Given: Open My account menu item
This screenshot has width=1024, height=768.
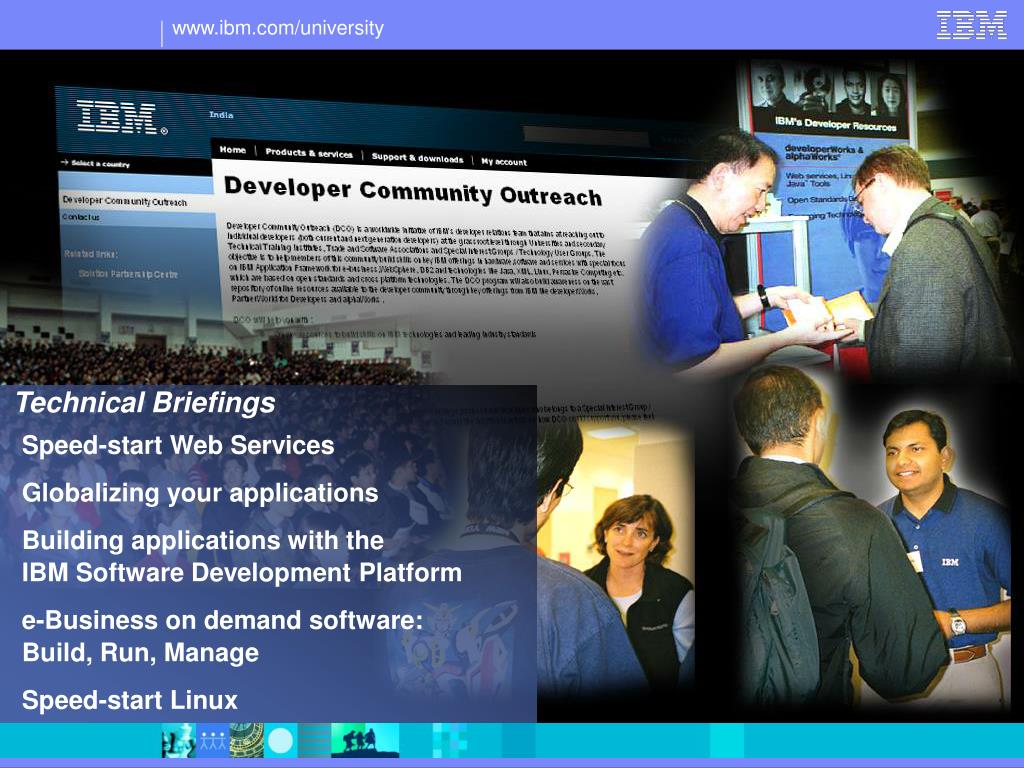Looking at the screenshot, I should 504,161.
